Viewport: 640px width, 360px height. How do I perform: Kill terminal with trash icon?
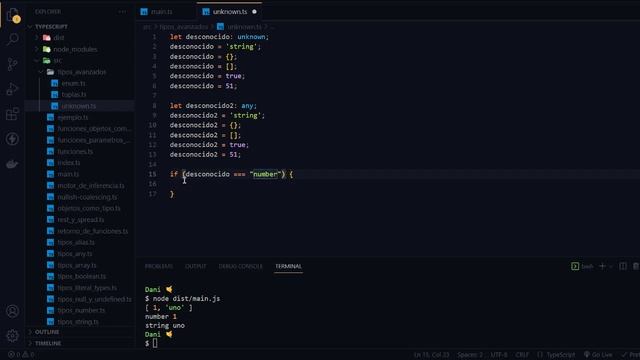(636, 266)
